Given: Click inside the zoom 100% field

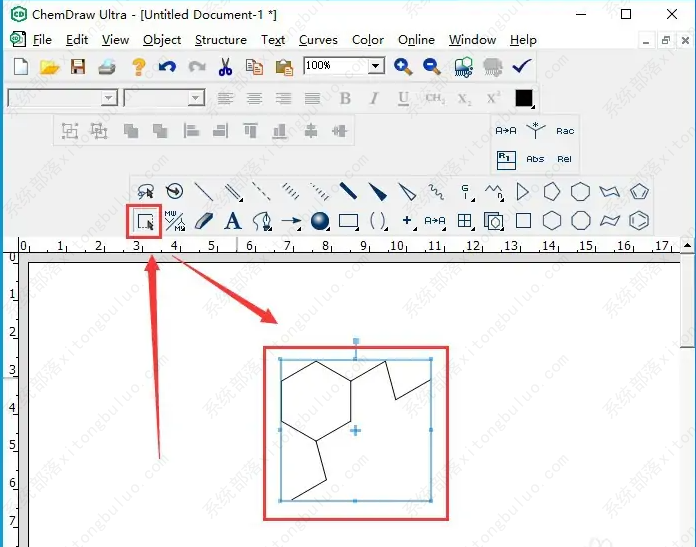Looking at the screenshot, I should (x=336, y=66).
